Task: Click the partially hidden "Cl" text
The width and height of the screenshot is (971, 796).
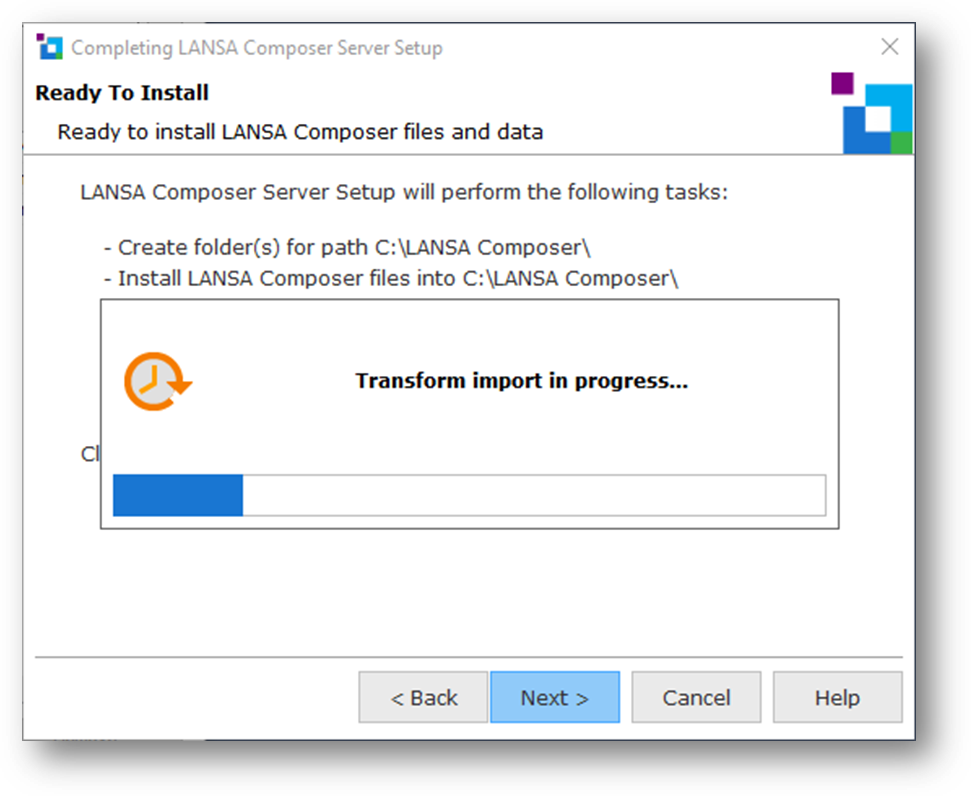Action: click(x=90, y=454)
